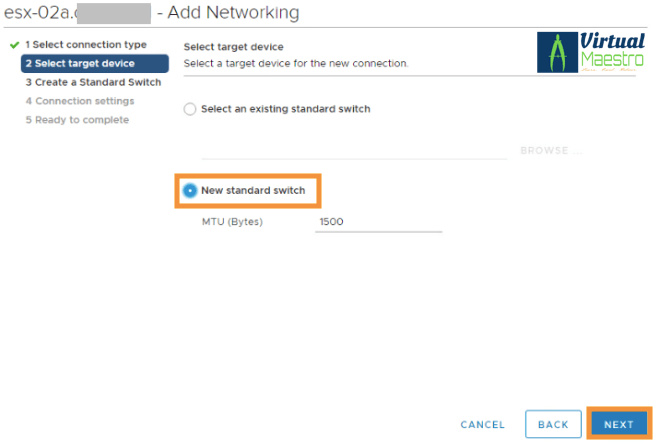This screenshot has height=446, width=659.
Task: Click the existing standard switch name field
Action: coord(355,150)
